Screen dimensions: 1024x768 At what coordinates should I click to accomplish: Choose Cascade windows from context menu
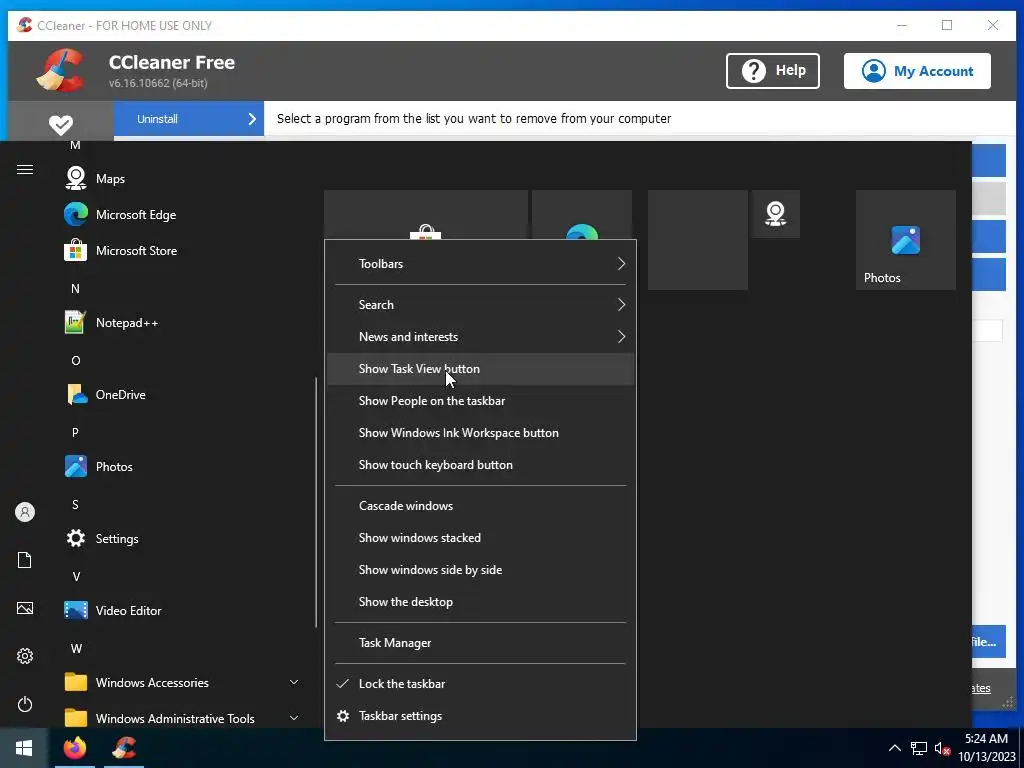click(480, 506)
